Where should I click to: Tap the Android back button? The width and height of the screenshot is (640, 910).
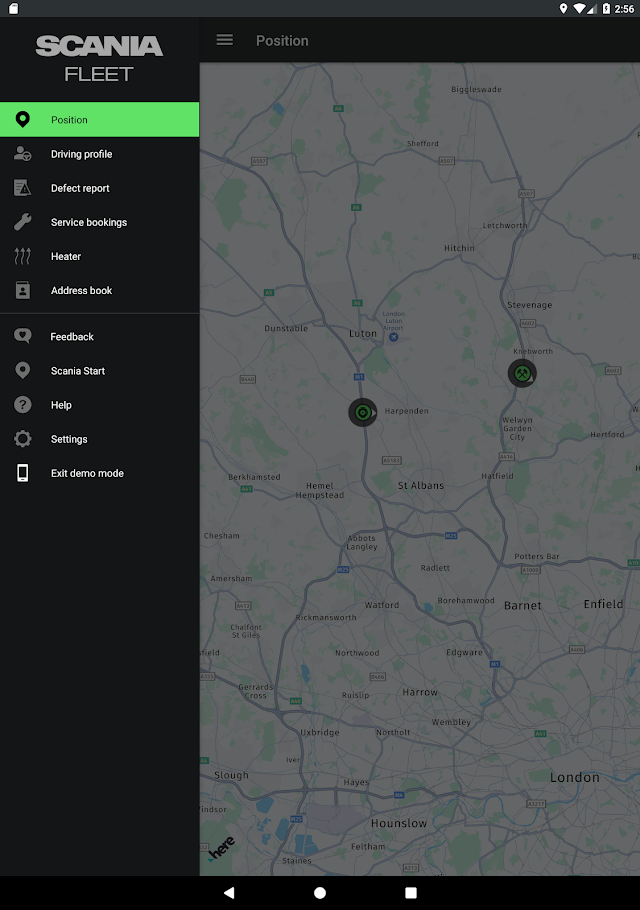[229, 893]
